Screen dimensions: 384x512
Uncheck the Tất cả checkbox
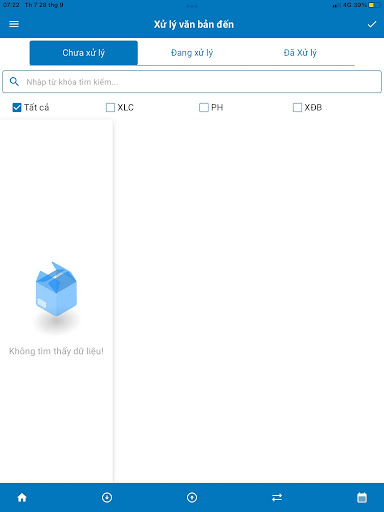[x=17, y=107]
